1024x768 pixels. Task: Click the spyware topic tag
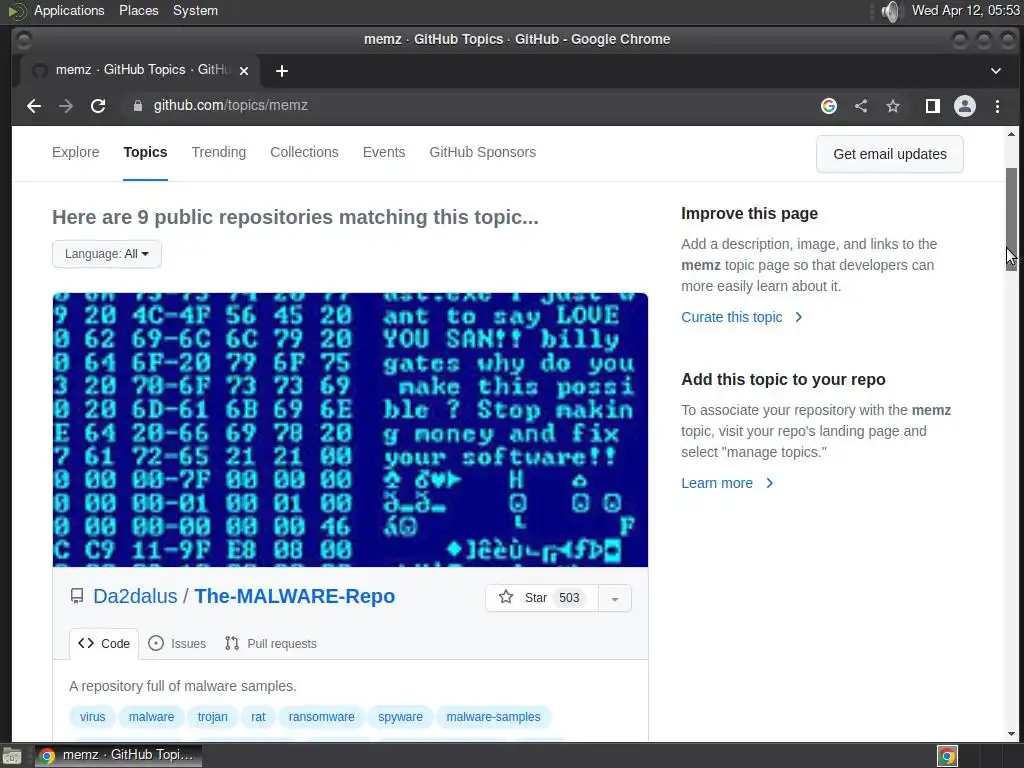tap(400, 717)
